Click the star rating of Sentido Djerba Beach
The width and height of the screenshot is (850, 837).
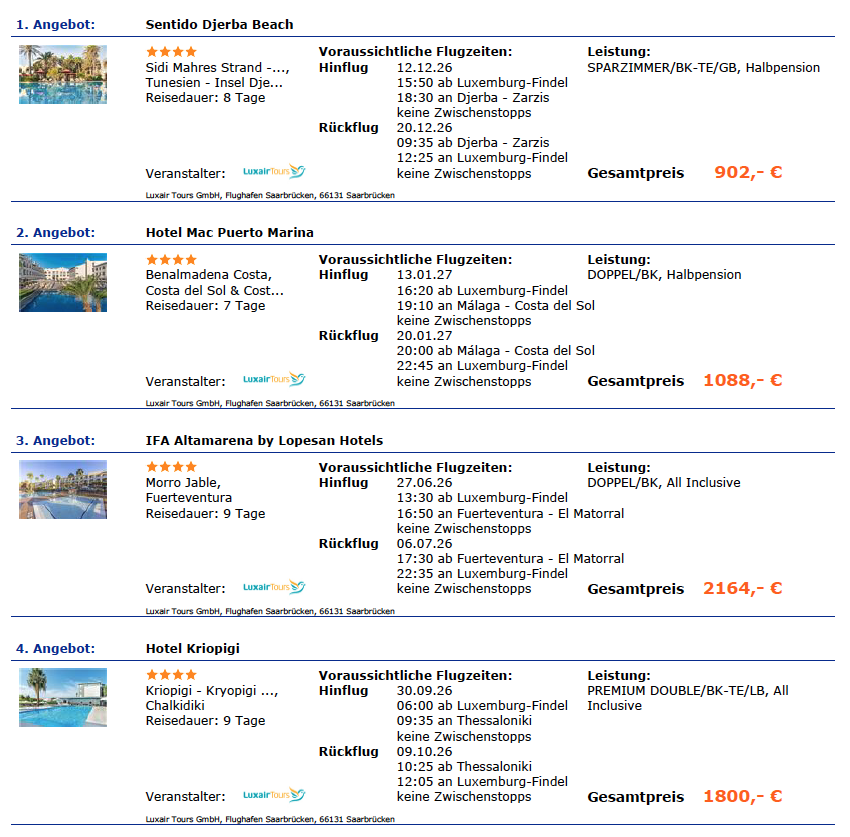pyautogui.click(x=171, y=52)
